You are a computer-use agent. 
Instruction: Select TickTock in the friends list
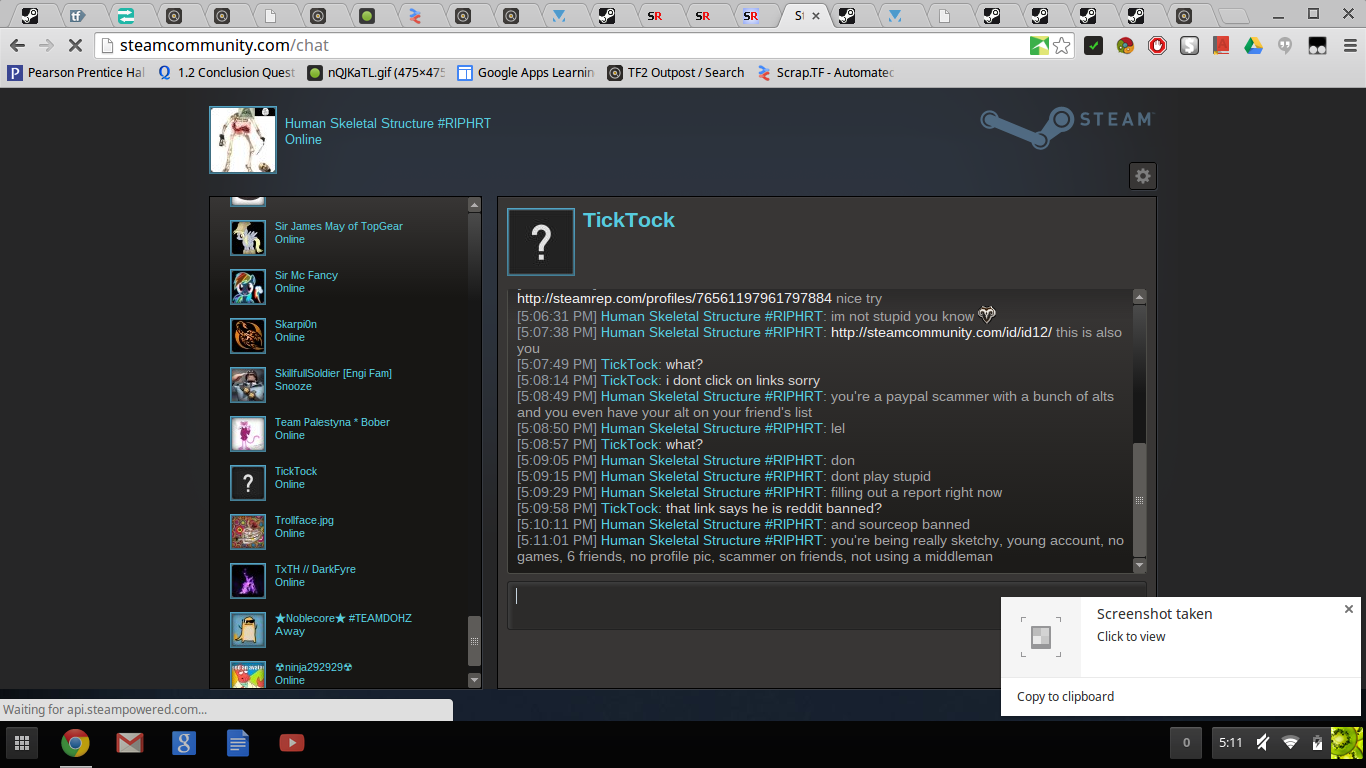point(296,471)
